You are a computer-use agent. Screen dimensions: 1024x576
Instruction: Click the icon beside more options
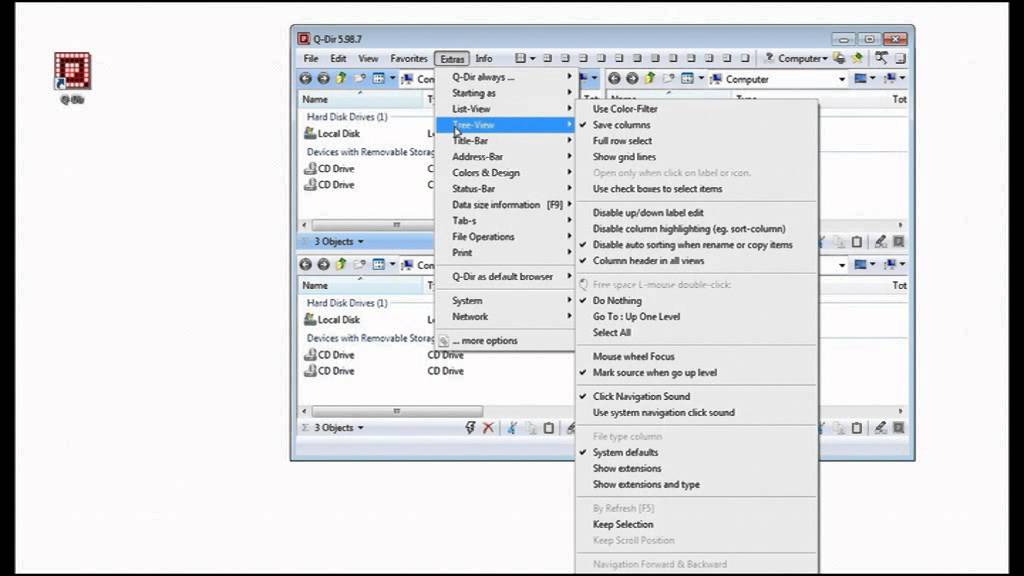(x=444, y=341)
